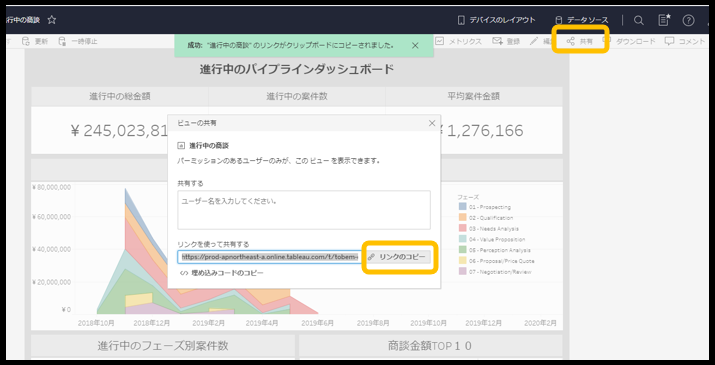Click the フェーズ legend title
This screenshot has height=365, width=715.
(468, 197)
